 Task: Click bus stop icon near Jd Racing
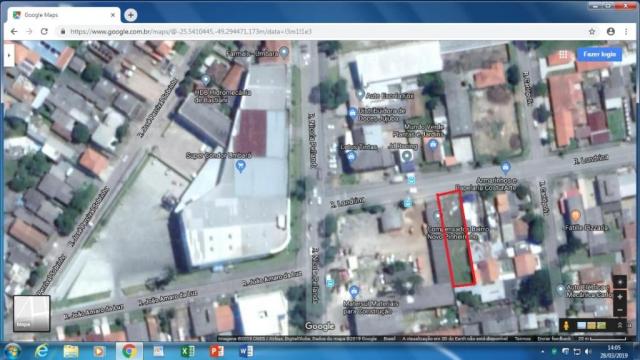pyautogui.click(x=411, y=179)
